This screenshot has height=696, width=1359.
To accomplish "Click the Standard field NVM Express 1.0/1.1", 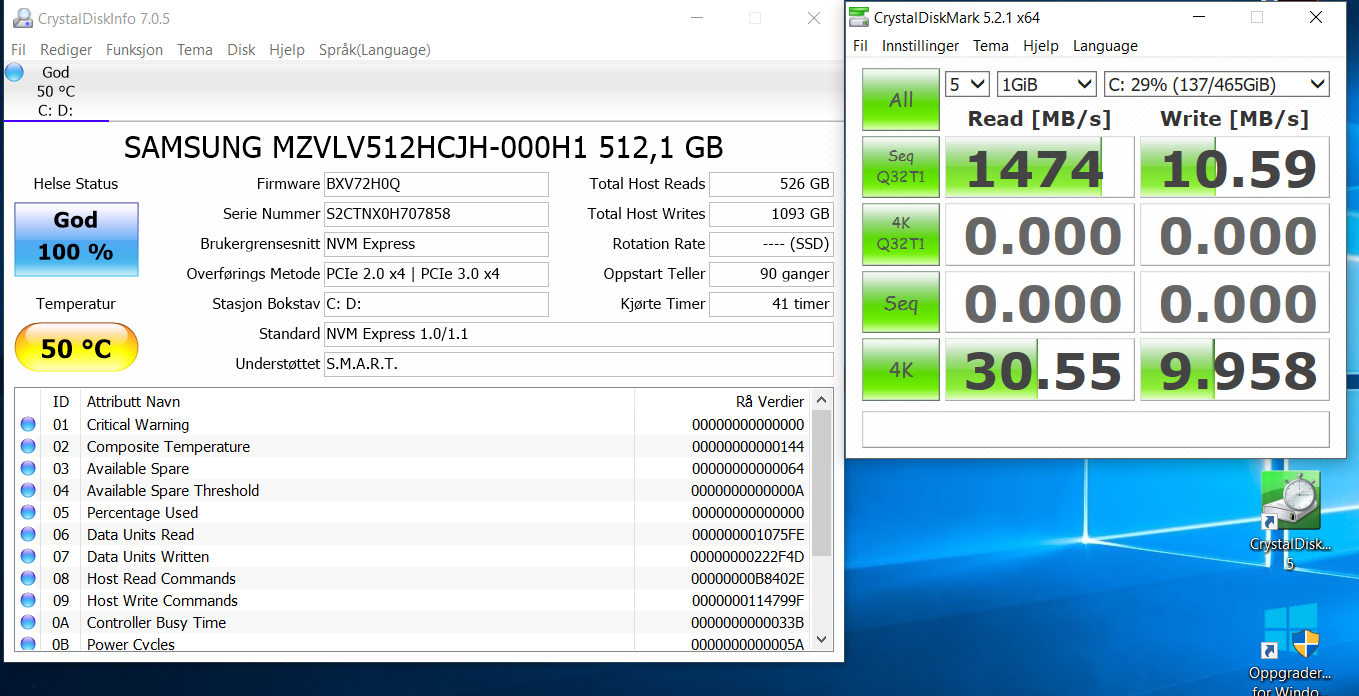I will [579, 334].
